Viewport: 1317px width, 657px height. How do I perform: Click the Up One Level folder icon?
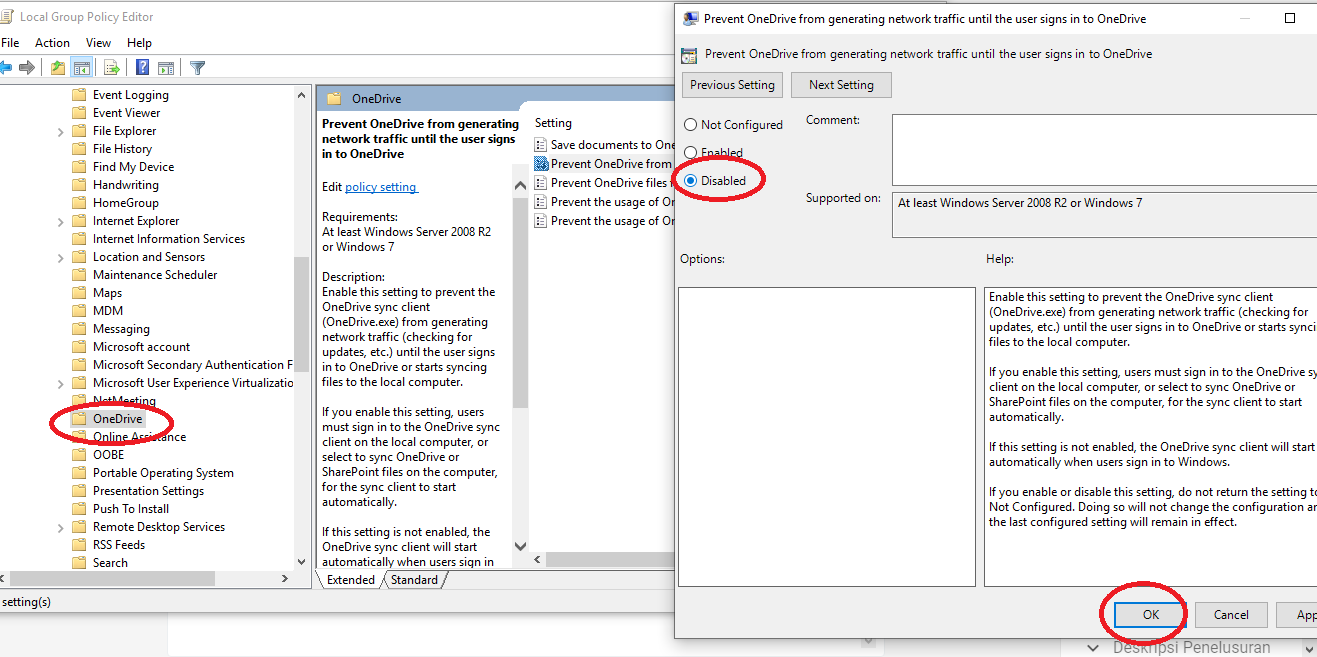click(x=58, y=68)
